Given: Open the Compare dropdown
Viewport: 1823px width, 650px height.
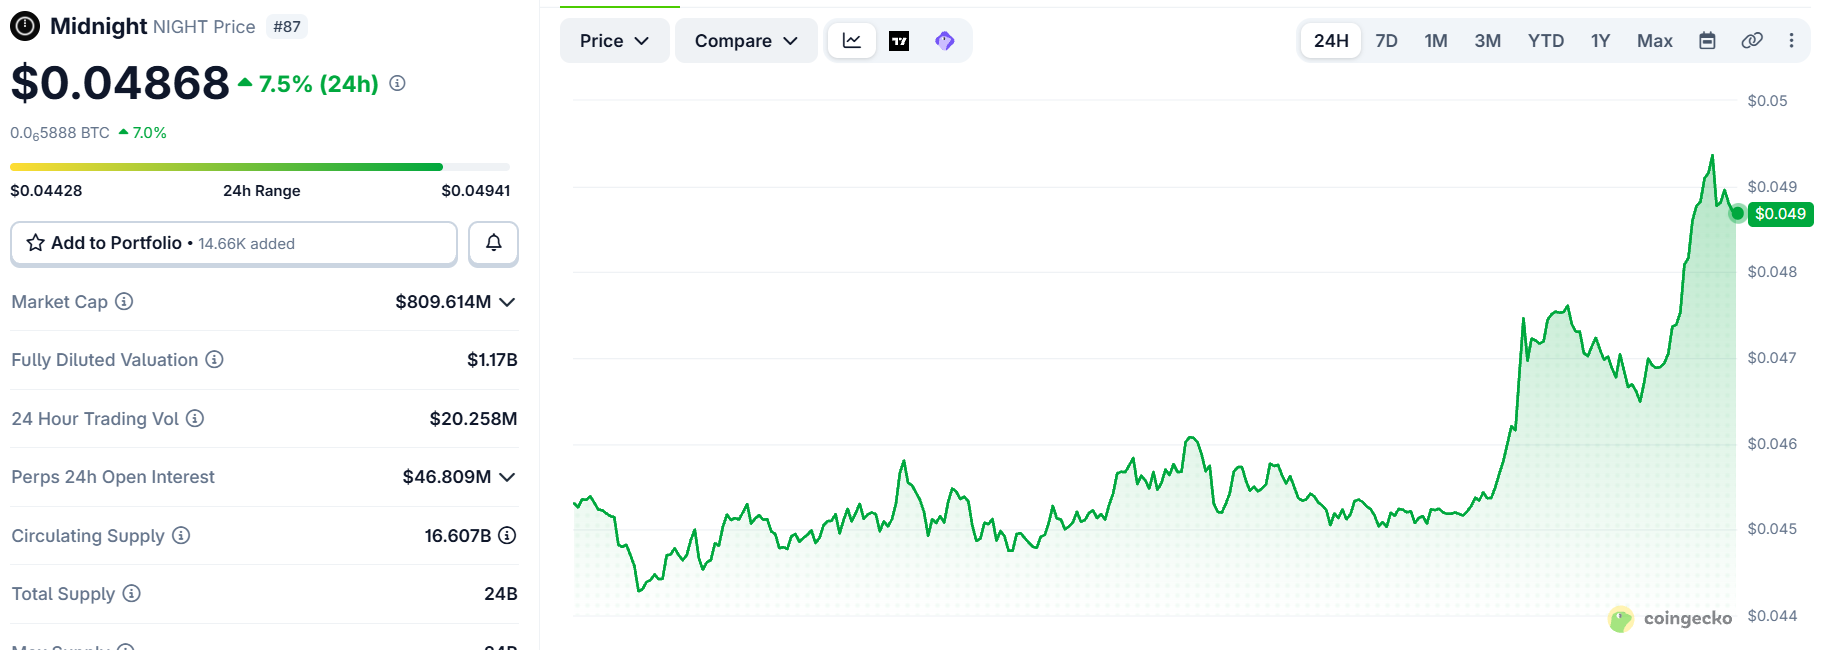Looking at the screenshot, I should tap(746, 41).
